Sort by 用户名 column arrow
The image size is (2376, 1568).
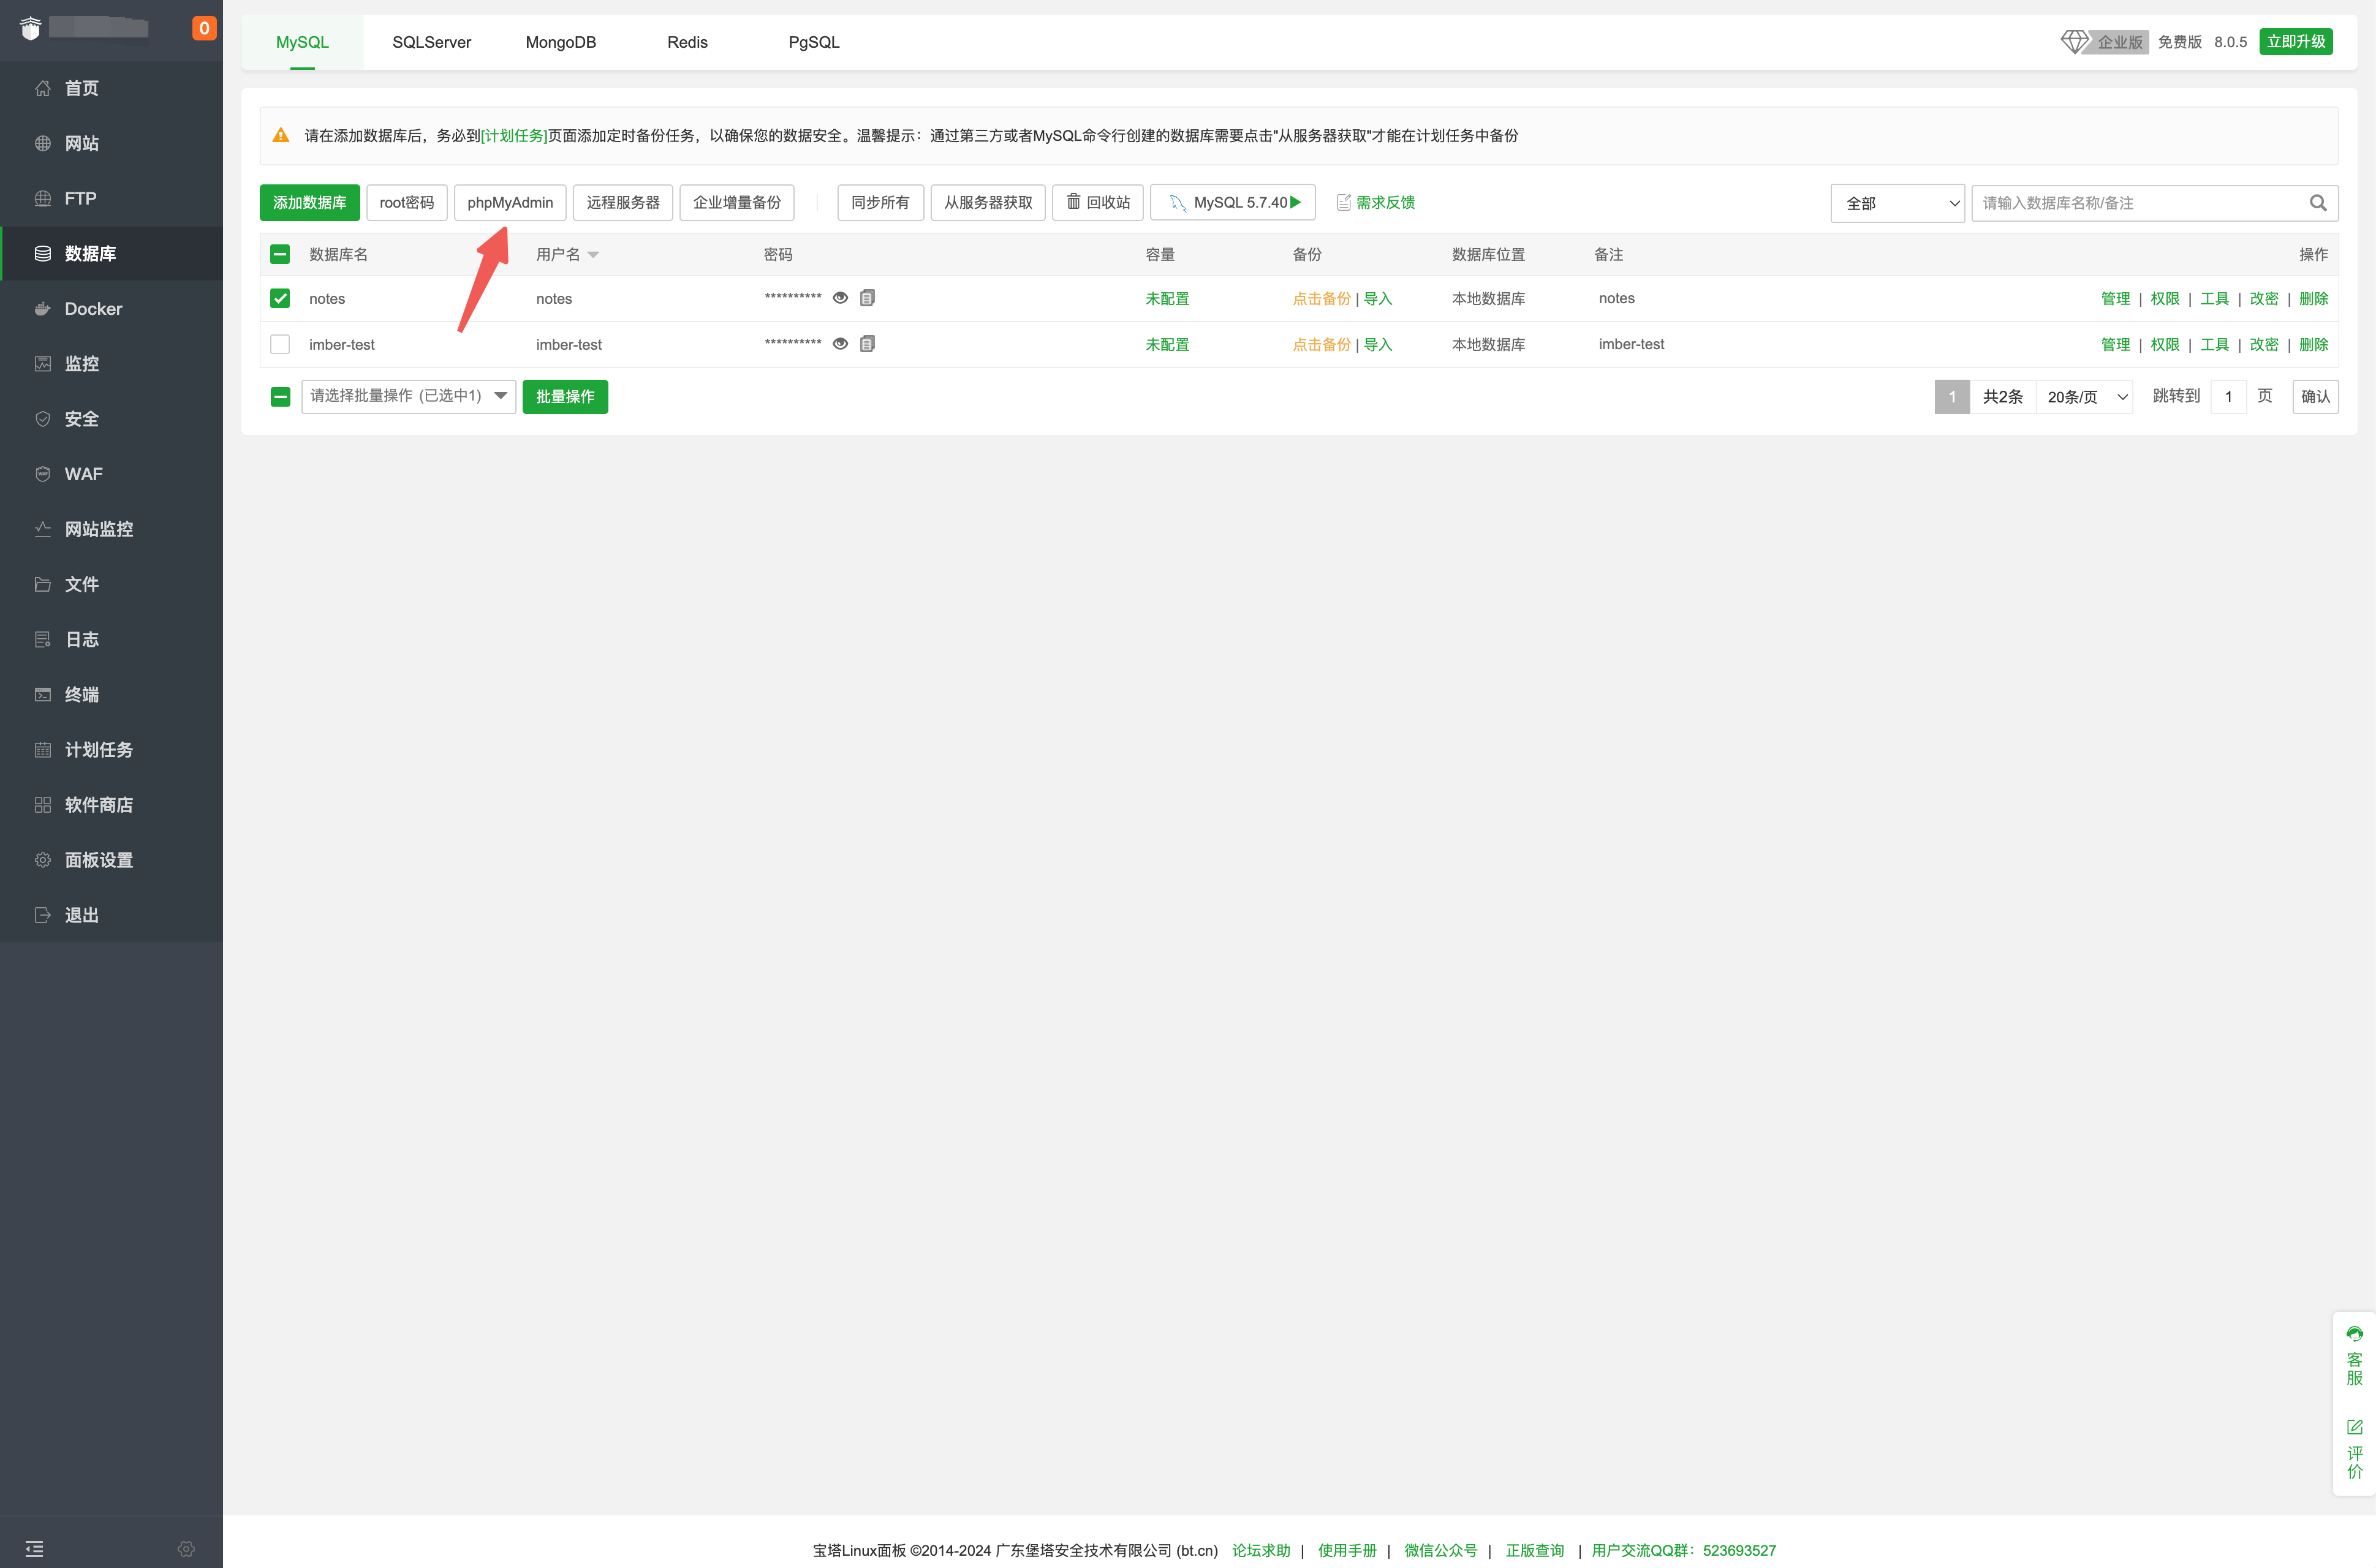pyautogui.click(x=593, y=255)
